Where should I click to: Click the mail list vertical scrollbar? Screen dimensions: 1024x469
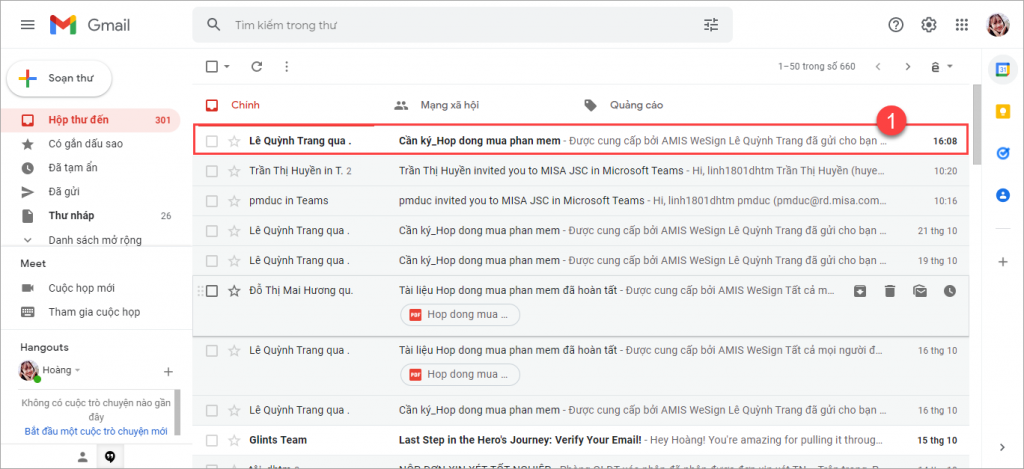click(x=976, y=124)
